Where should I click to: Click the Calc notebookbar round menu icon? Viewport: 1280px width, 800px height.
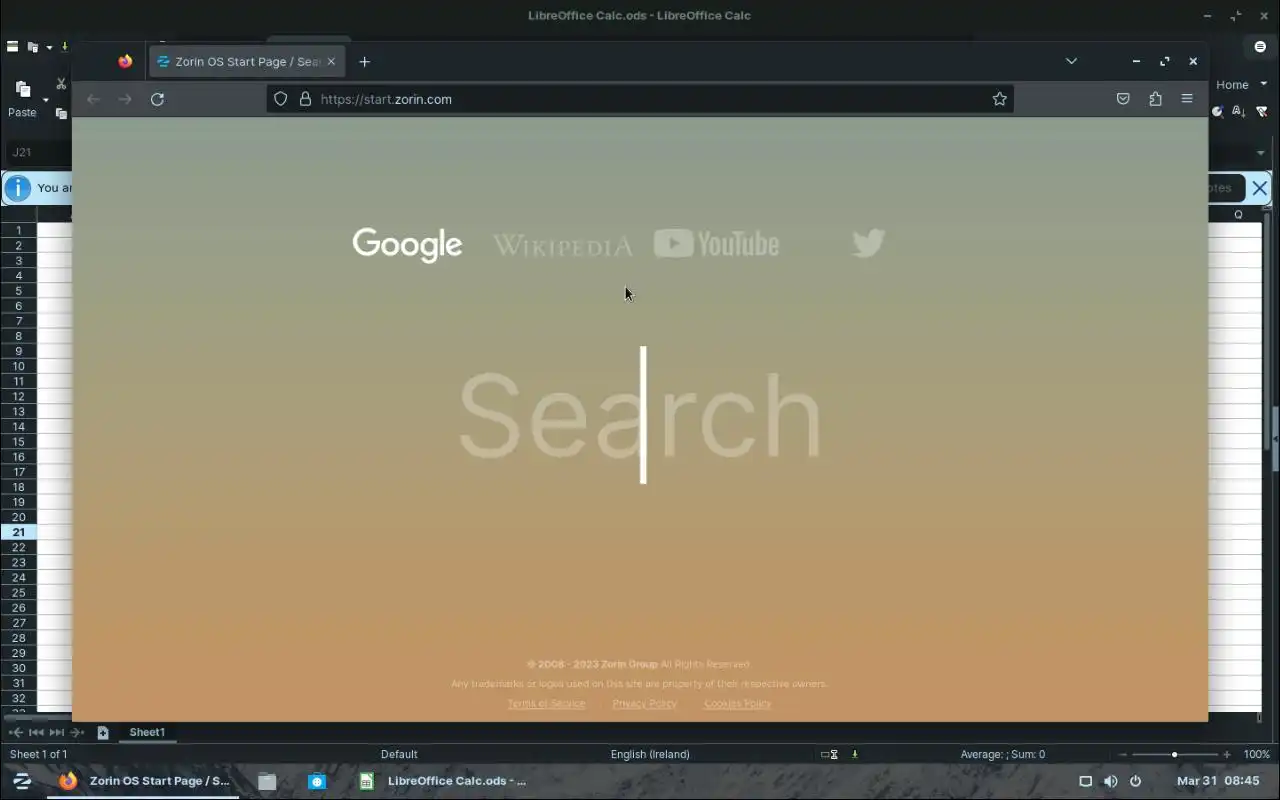pos(1260,47)
